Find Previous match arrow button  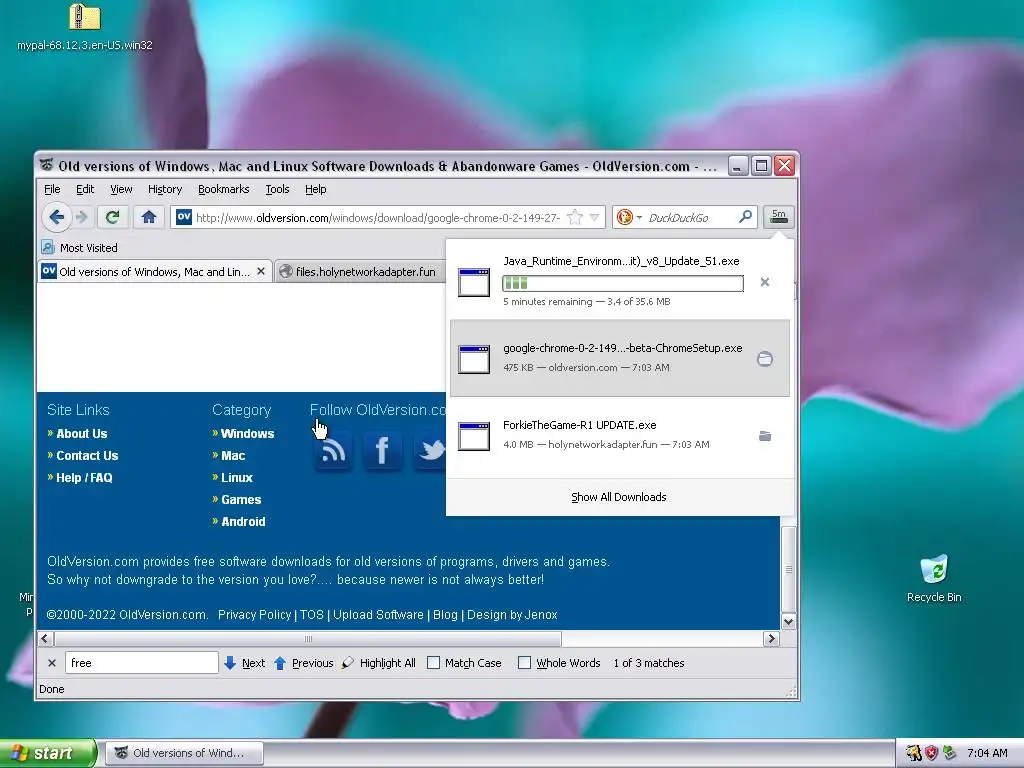click(303, 663)
